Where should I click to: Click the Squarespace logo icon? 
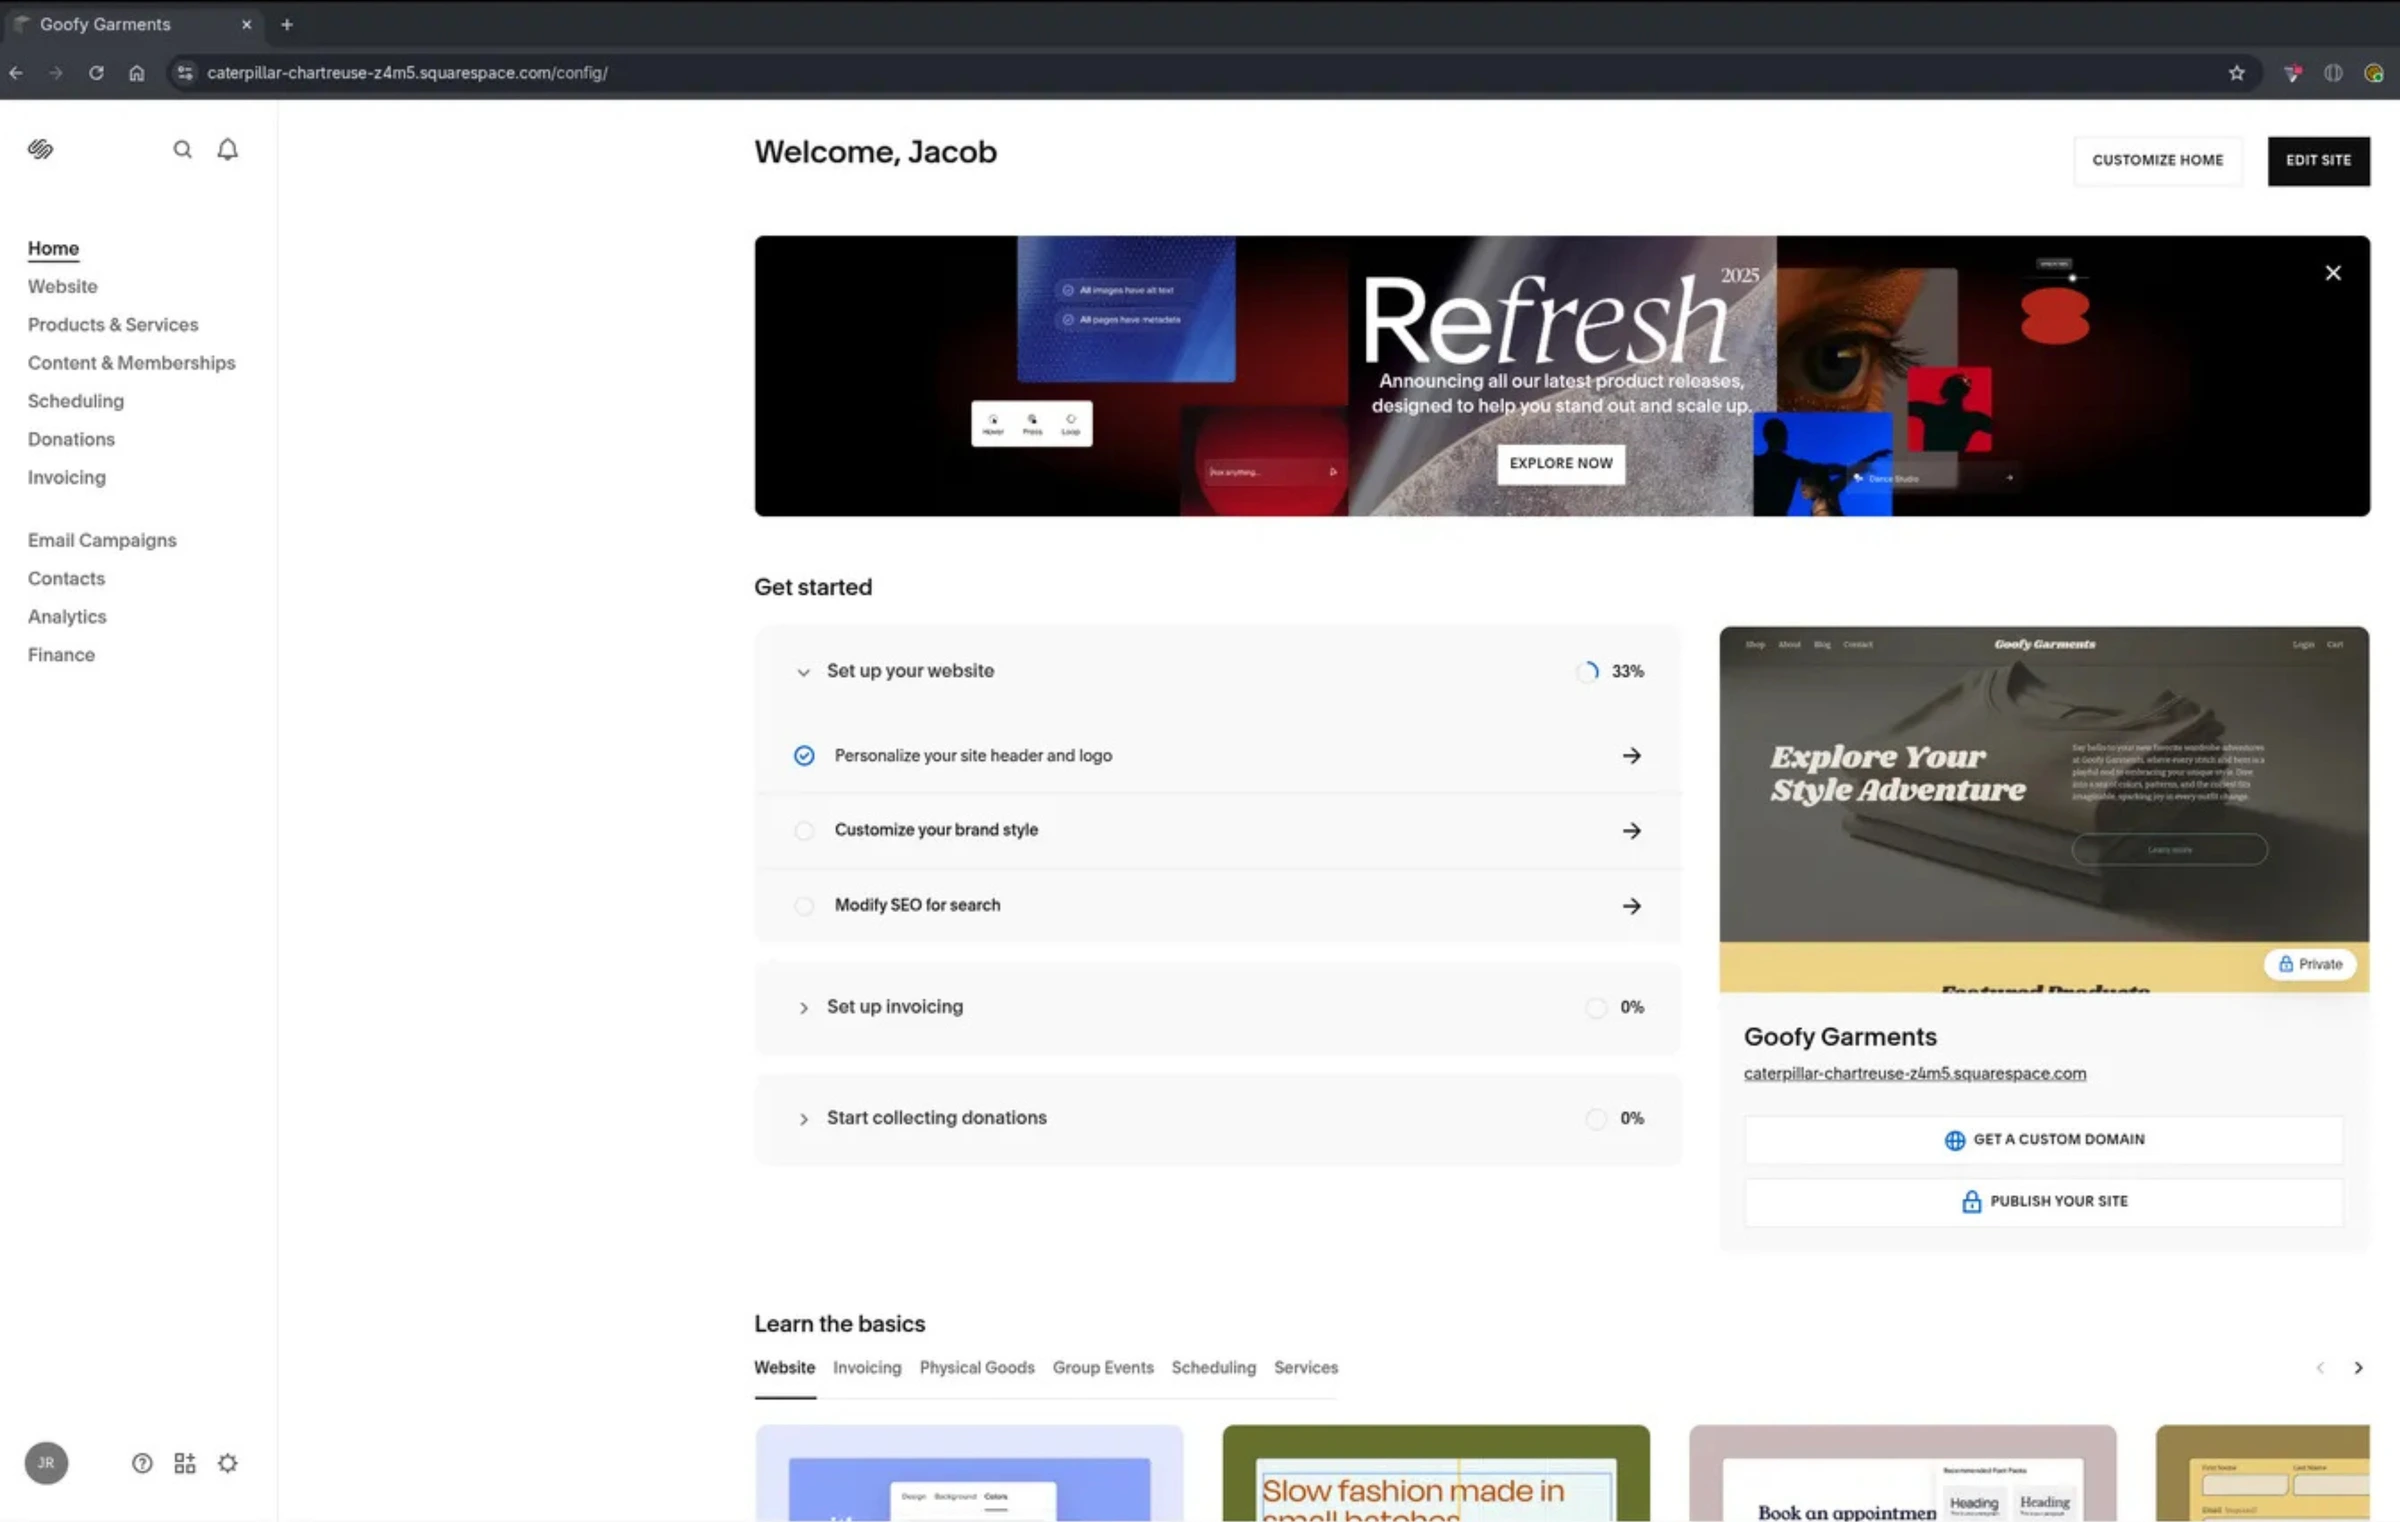pyautogui.click(x=40, y=149)
